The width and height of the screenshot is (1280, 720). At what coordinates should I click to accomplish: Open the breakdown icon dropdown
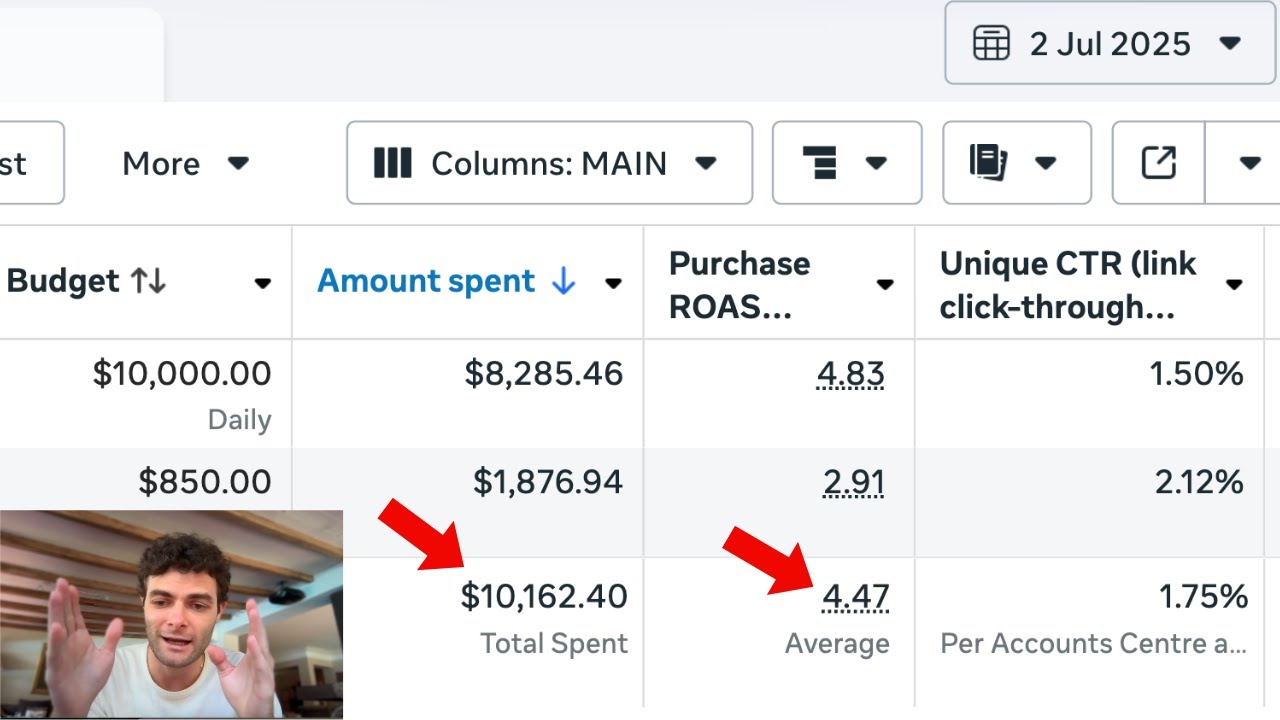point(847,163)
